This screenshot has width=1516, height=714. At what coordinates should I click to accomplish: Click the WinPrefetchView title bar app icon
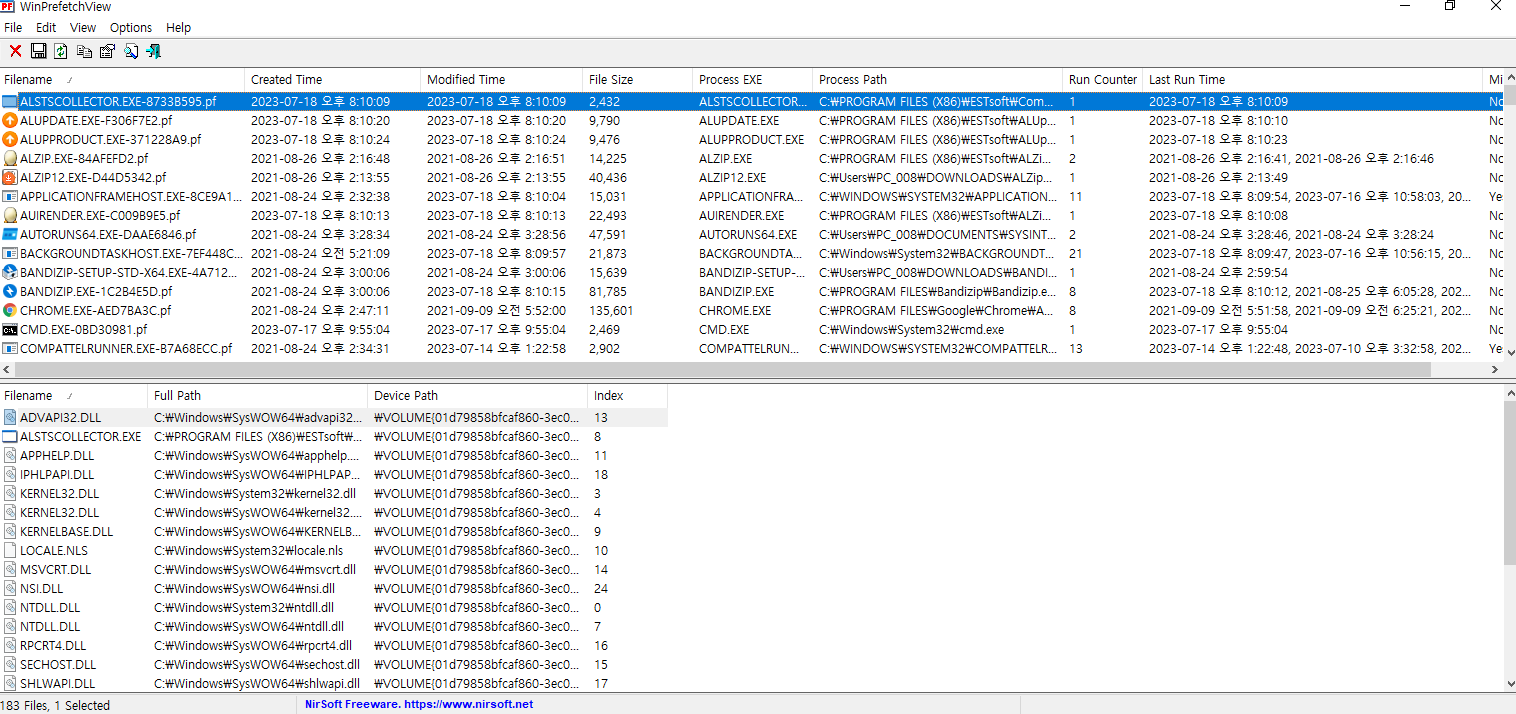[x=8, y=6]
